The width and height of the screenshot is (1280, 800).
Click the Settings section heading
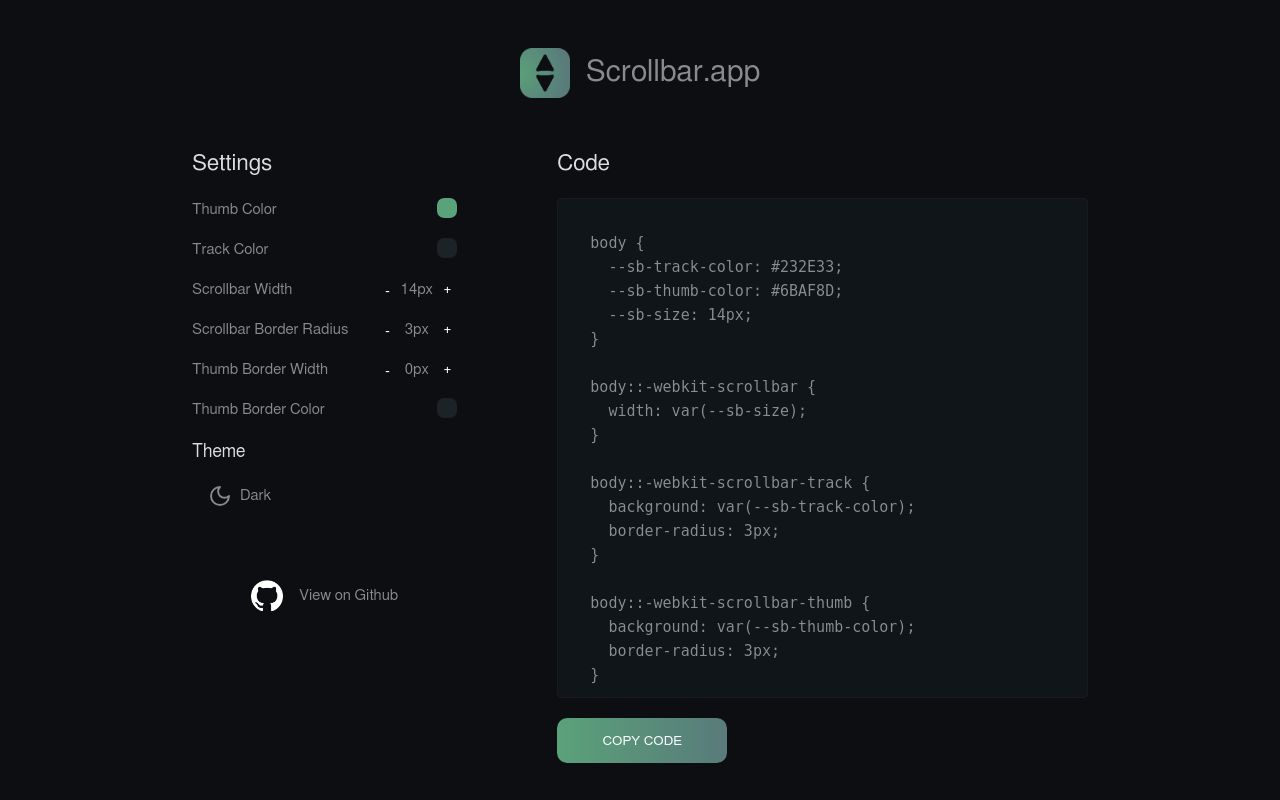pos(231,162)
